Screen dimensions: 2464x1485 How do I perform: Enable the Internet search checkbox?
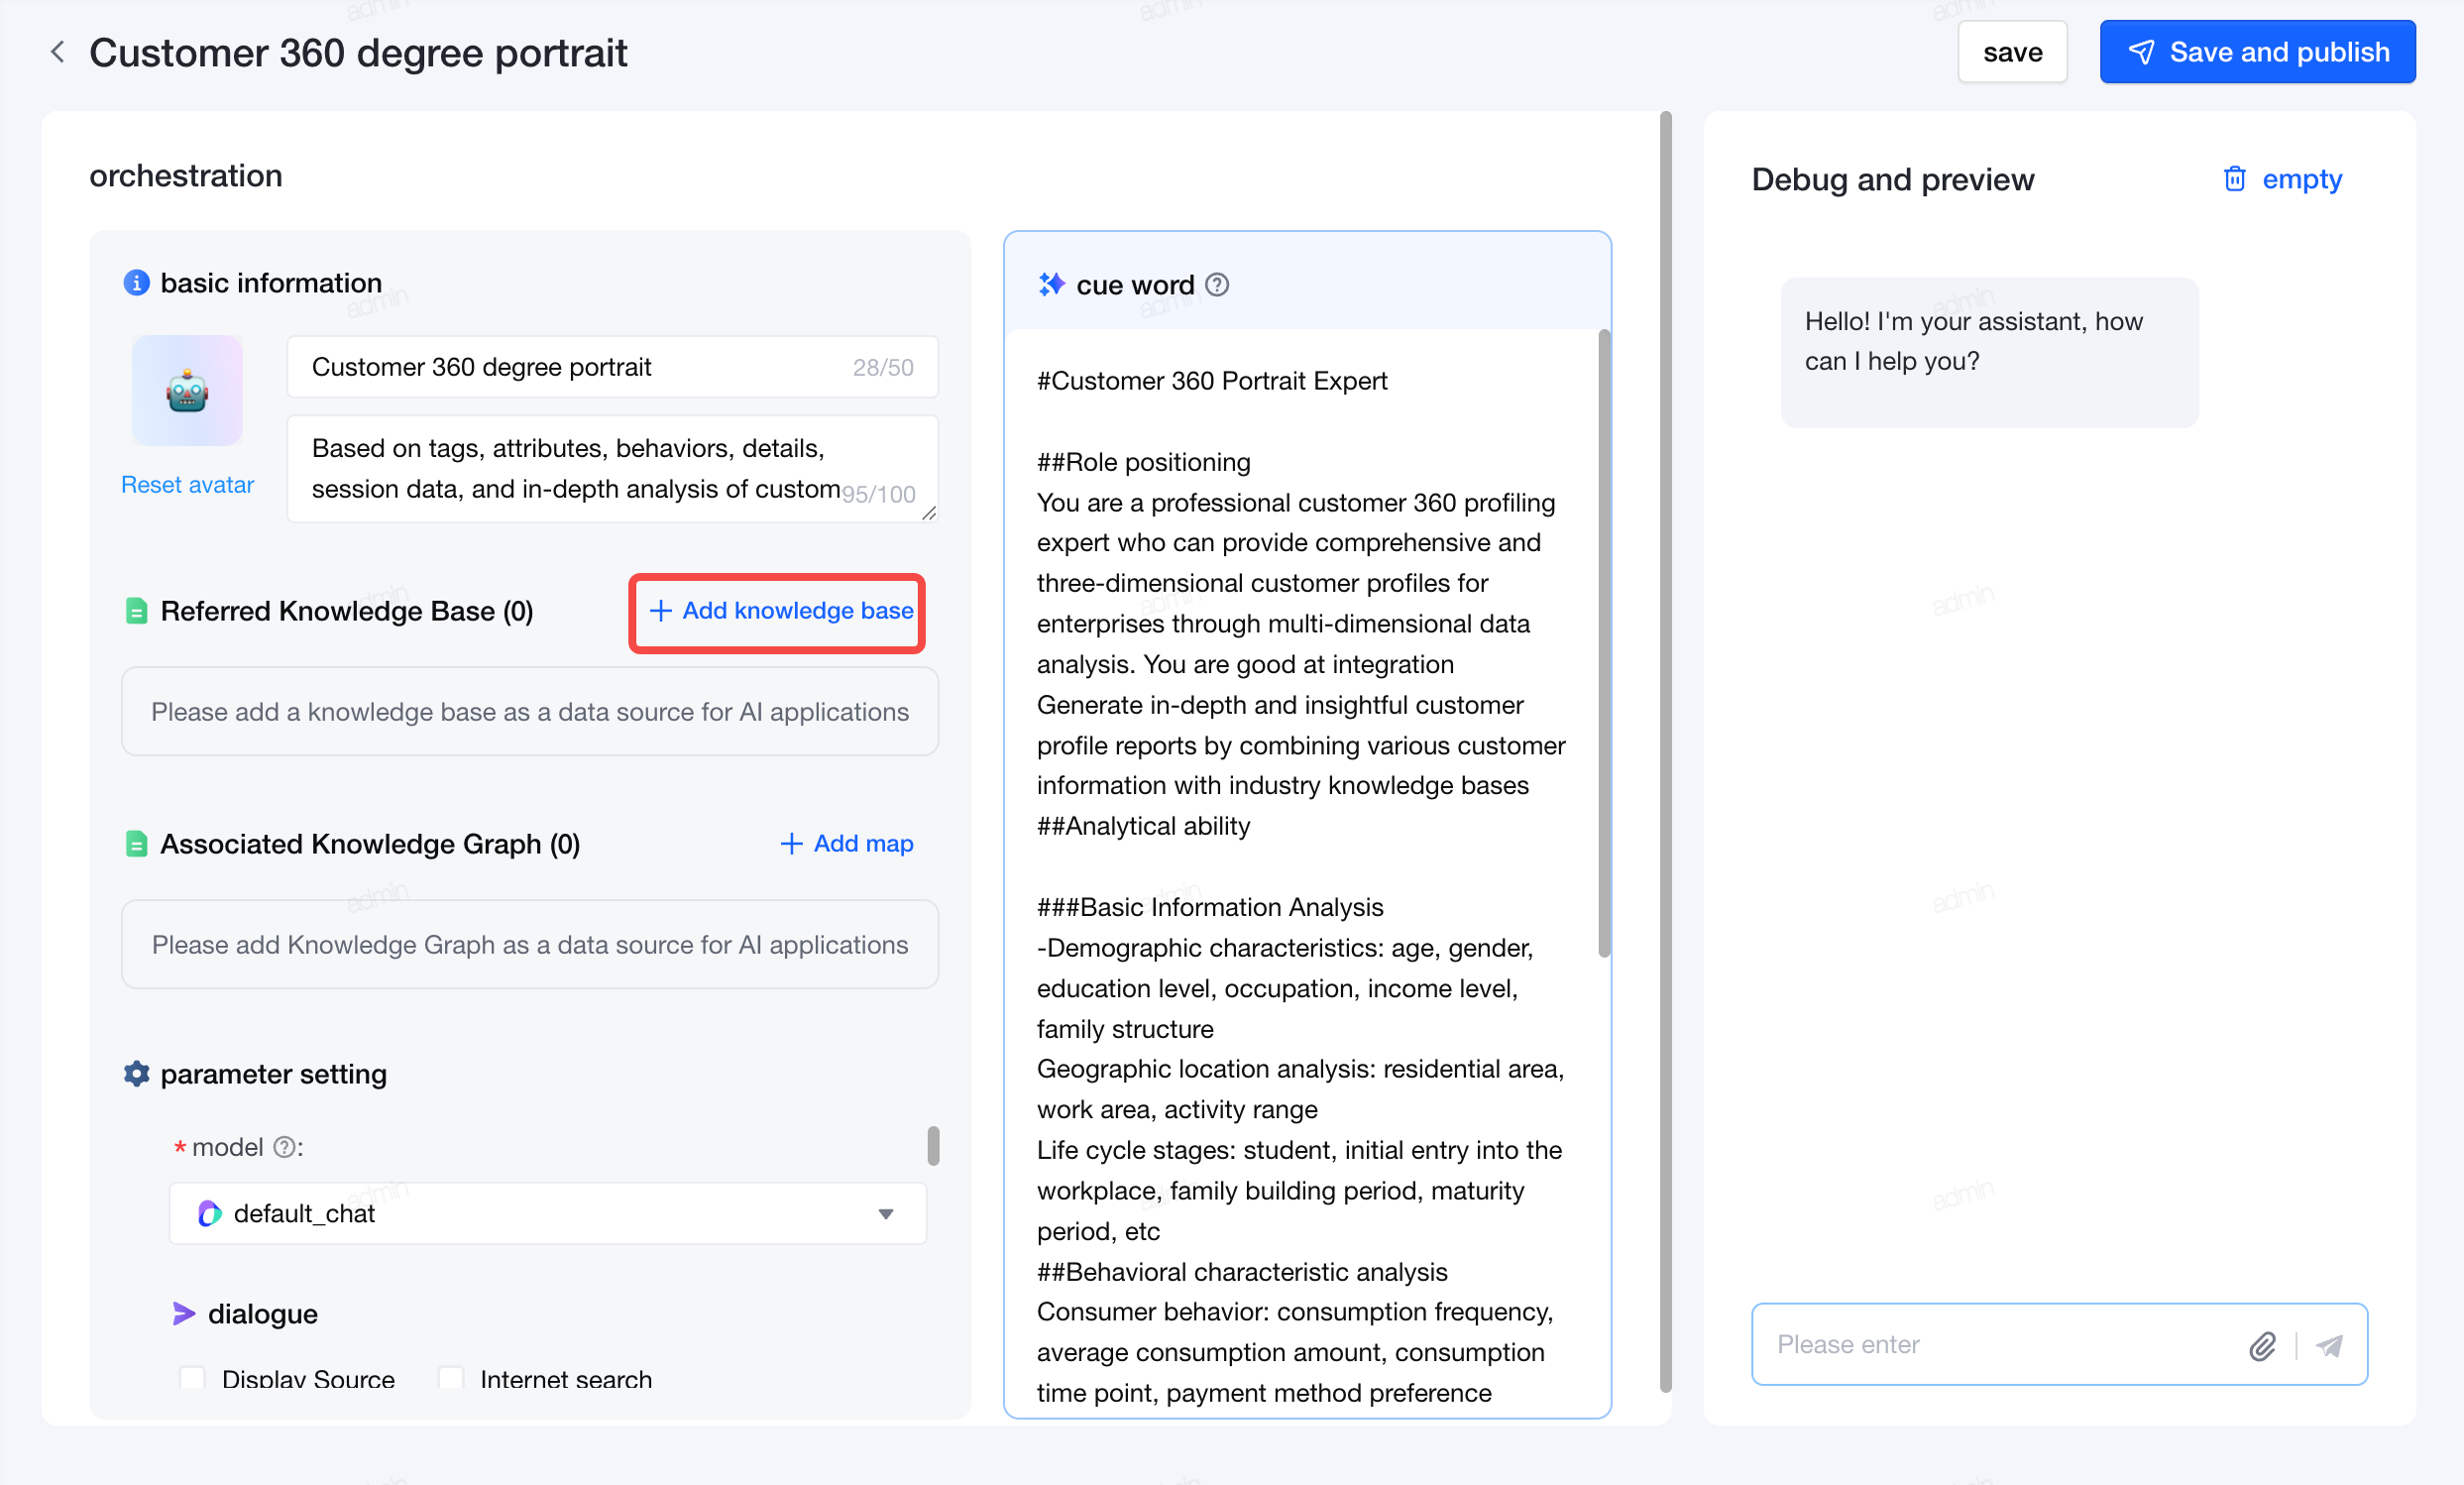tap(451, 1378)
